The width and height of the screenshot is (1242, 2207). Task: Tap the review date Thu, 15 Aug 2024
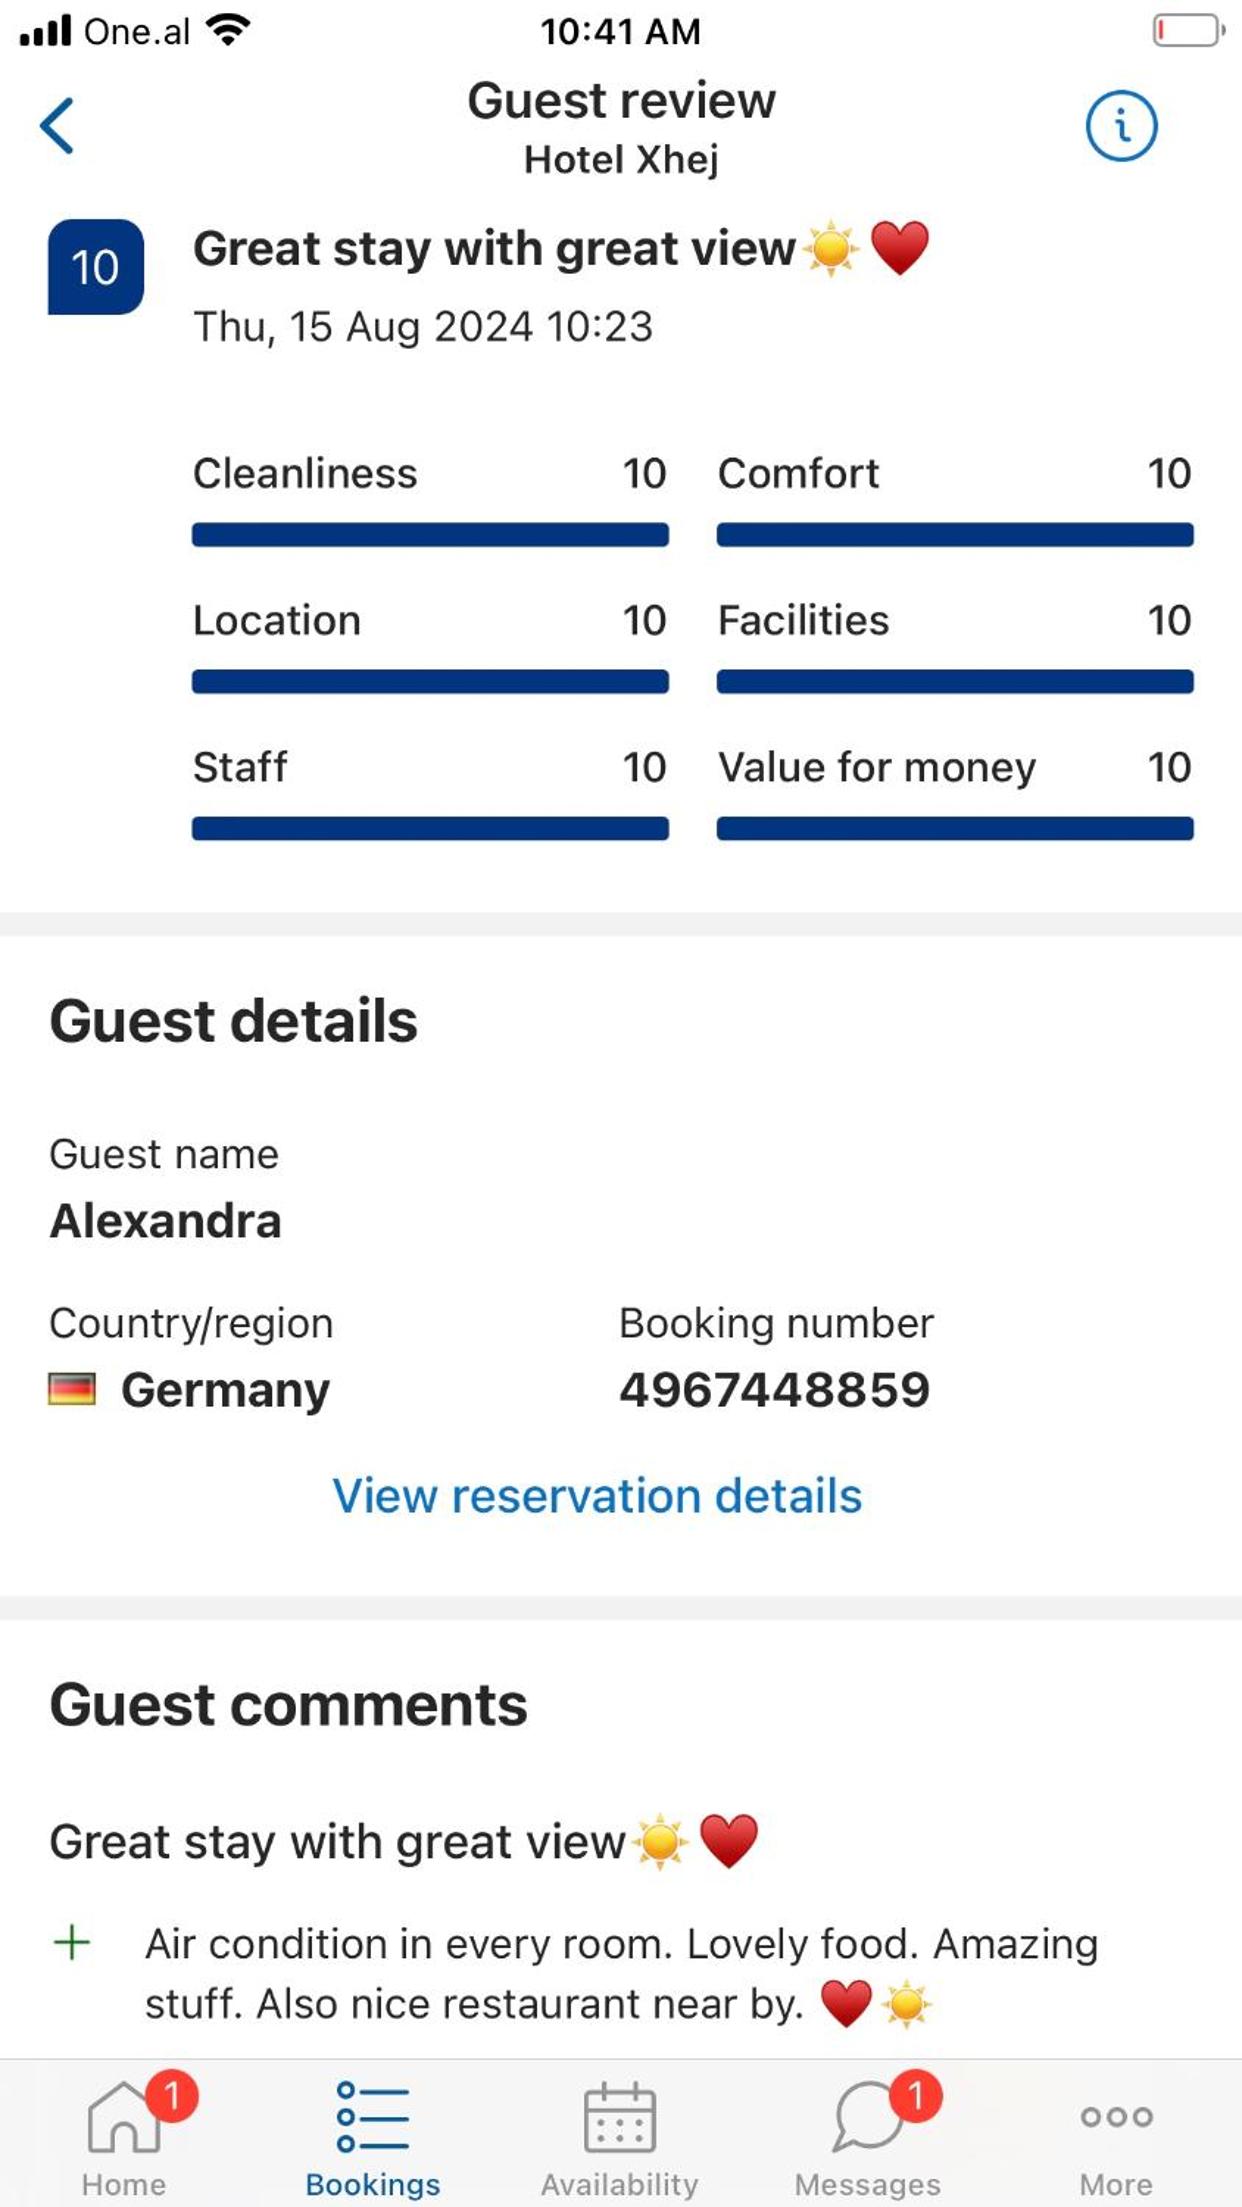coord(423,327)
